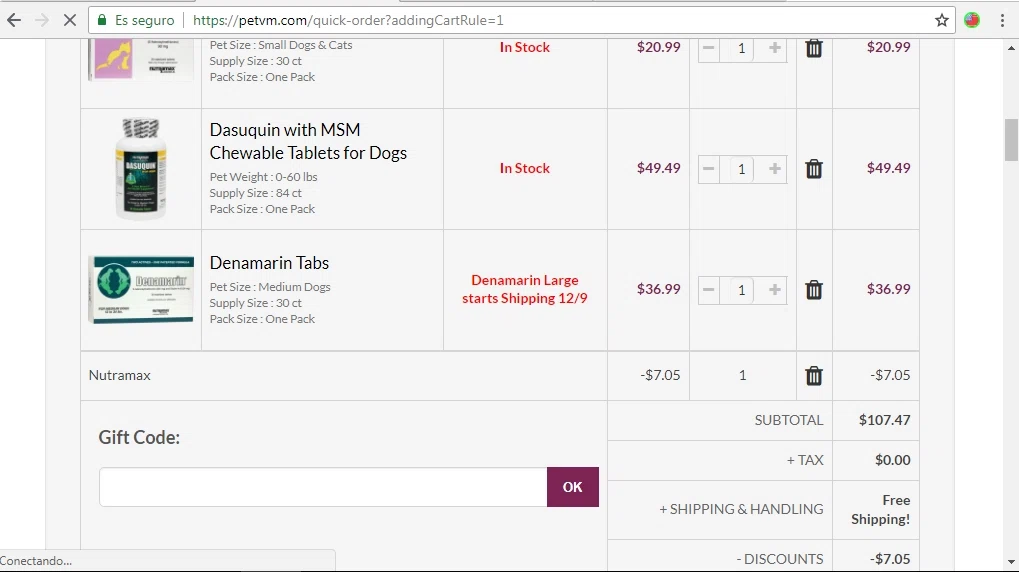Remove Denamarin Tabs from cart

814,290
